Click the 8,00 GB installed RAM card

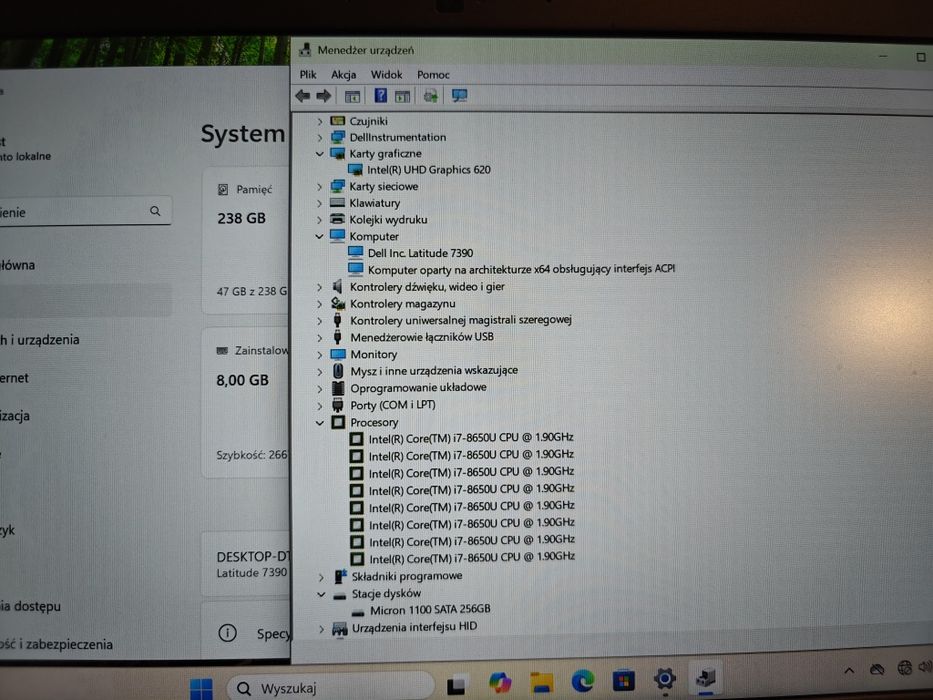pos(246,402)
